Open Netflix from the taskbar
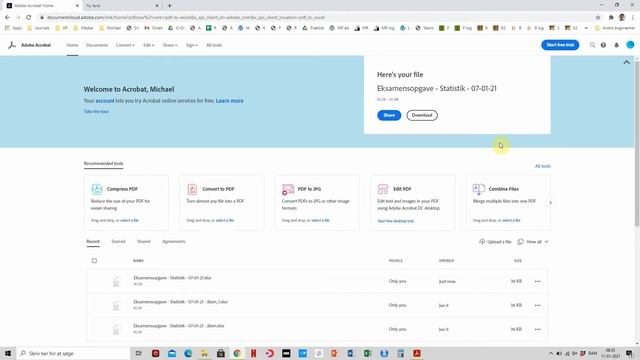 click(253, 353)
